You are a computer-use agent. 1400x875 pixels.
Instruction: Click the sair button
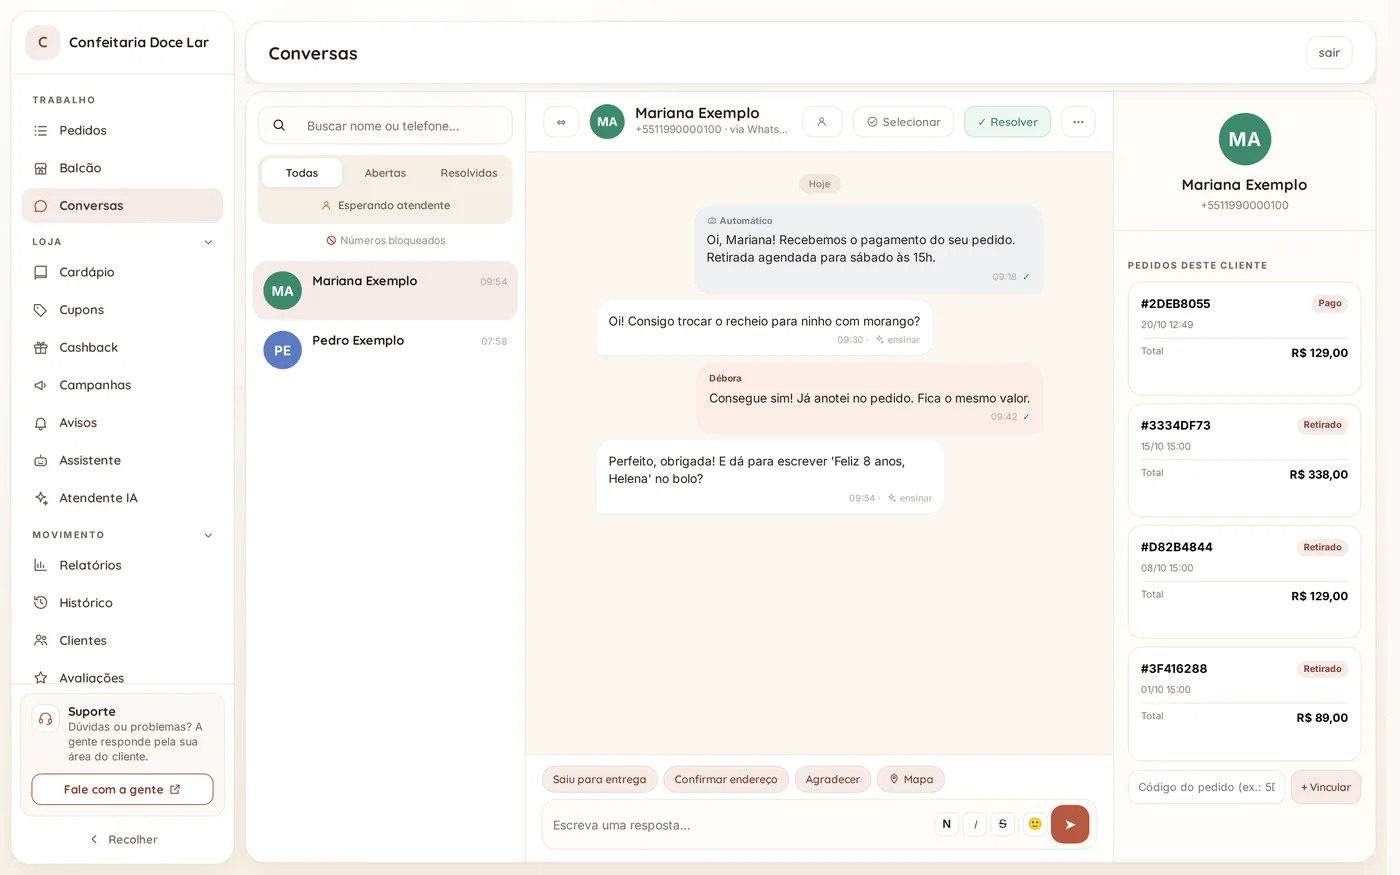tap(1329, 53)
